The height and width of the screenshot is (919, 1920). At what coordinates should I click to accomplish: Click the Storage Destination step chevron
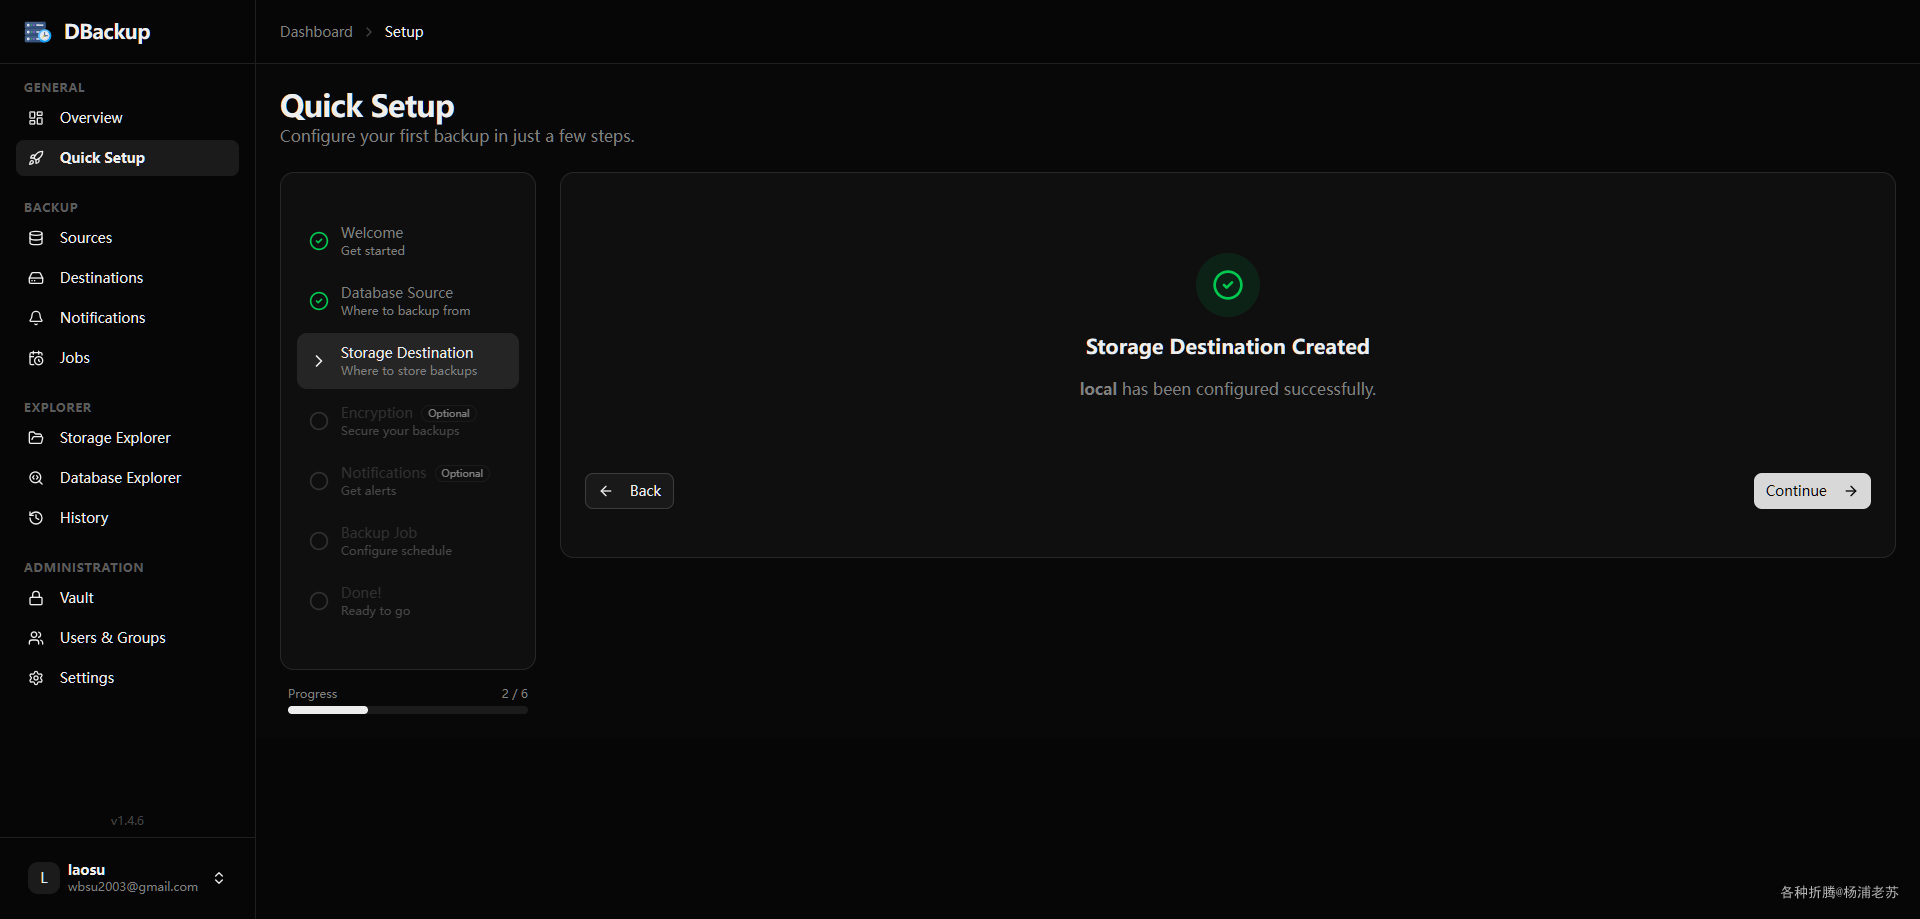319,361
